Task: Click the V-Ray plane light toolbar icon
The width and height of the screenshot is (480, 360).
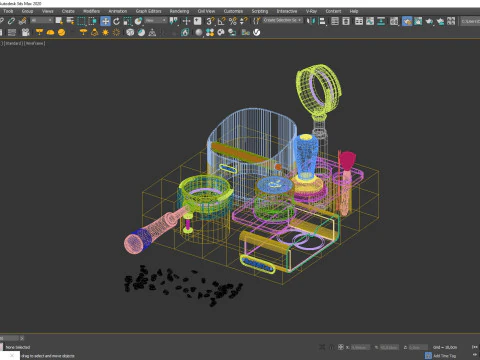Action: coord(39,32)
